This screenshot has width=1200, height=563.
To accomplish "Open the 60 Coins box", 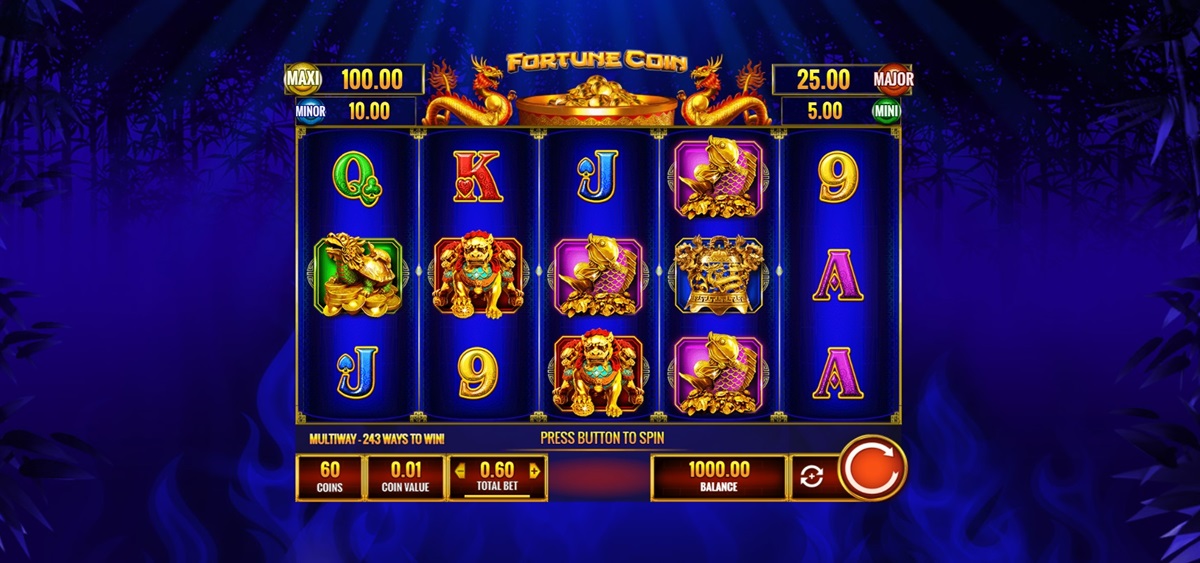I will pos(330,477).
